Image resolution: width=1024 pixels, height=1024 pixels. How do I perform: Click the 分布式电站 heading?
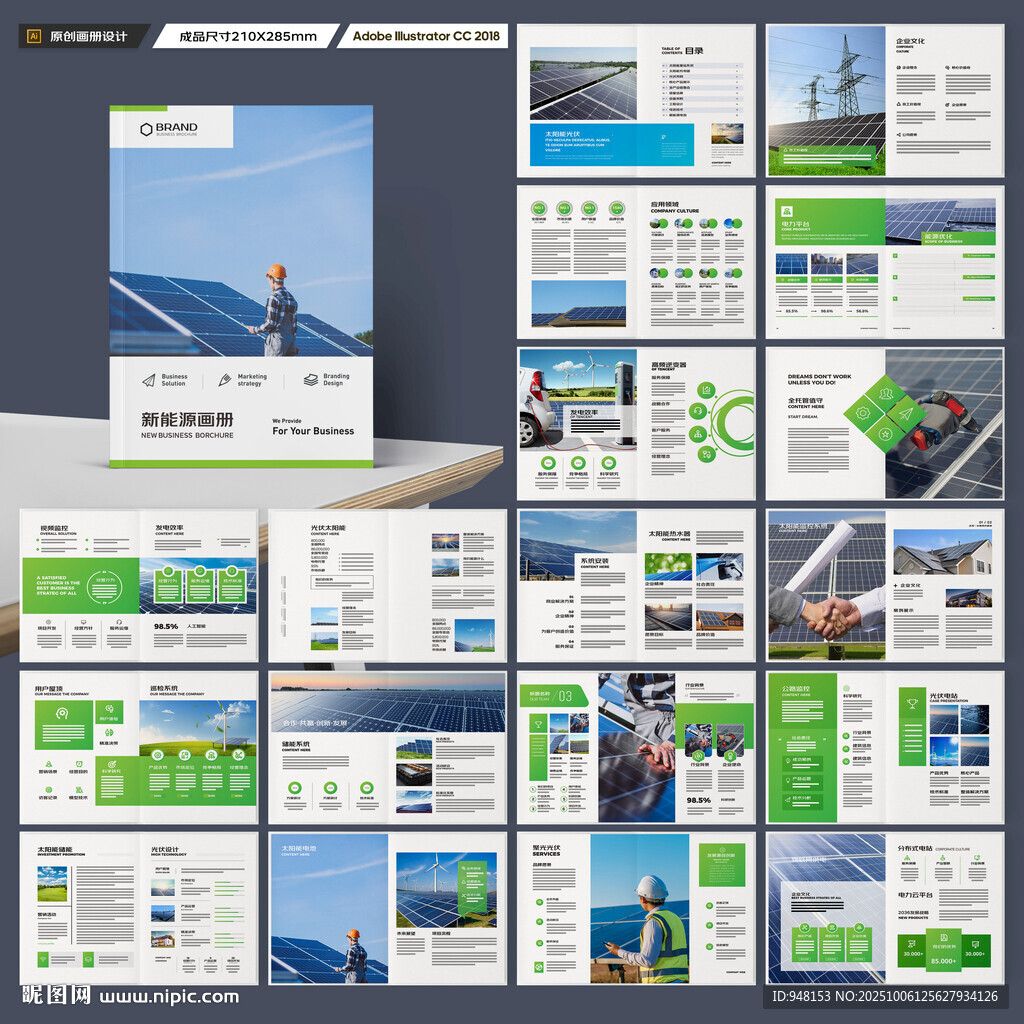click(915, 848)
